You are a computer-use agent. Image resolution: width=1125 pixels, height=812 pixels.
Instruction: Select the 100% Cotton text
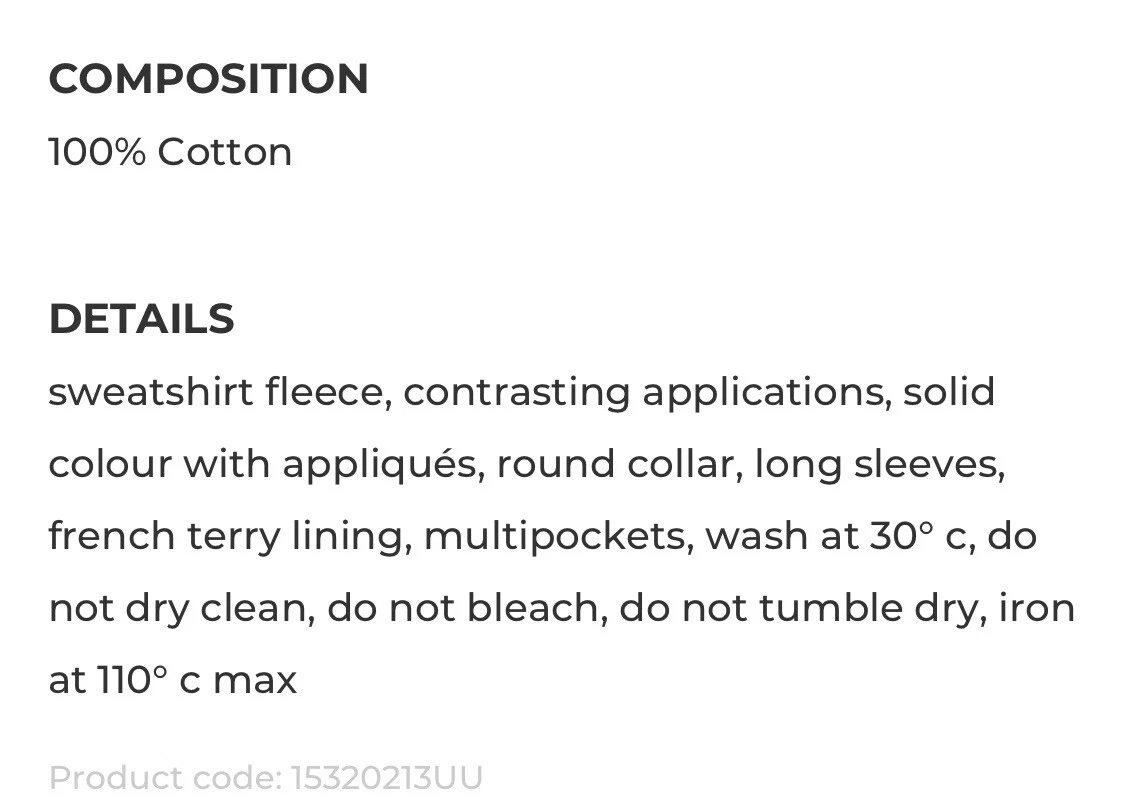pos(170,151)
